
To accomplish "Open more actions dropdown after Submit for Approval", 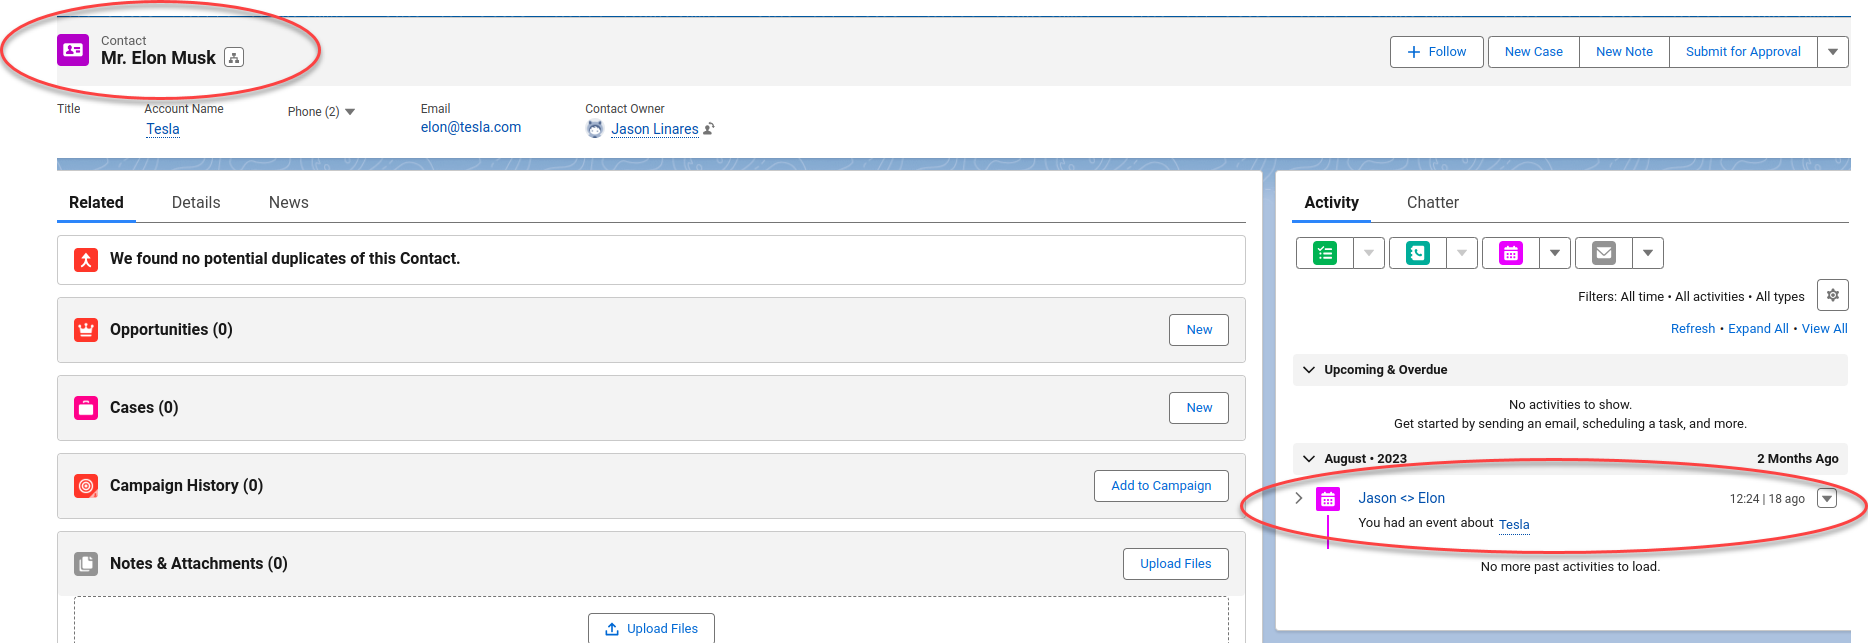I will point(1833,52).
